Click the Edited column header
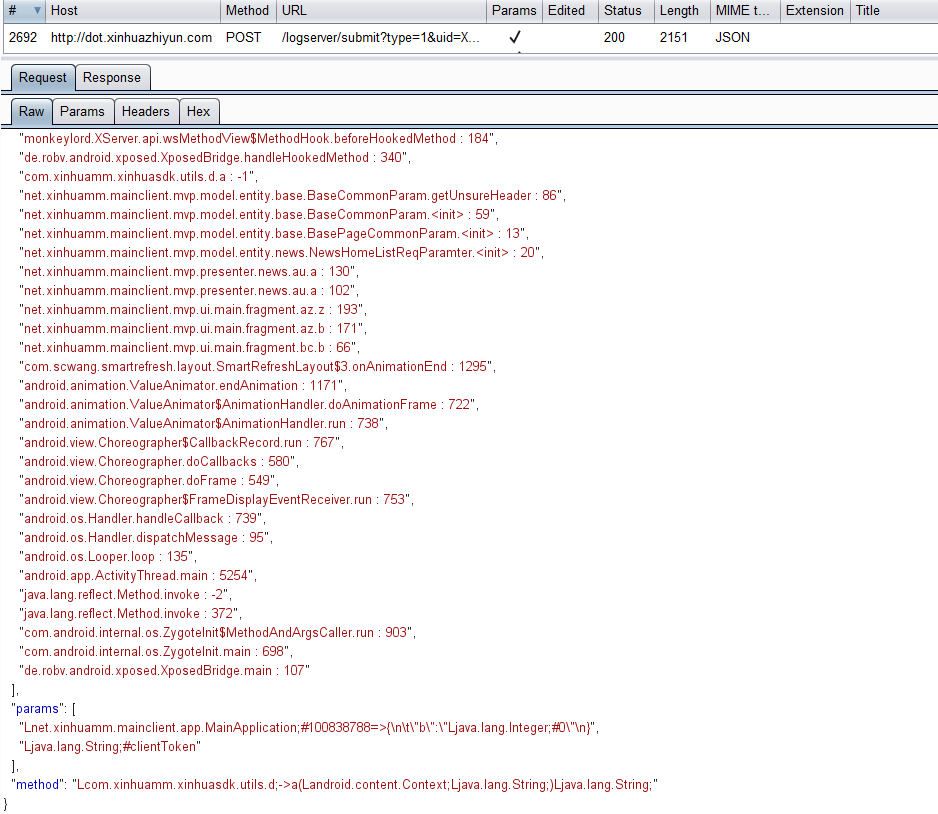The image size is (938, 814). (x=570, y=11)
